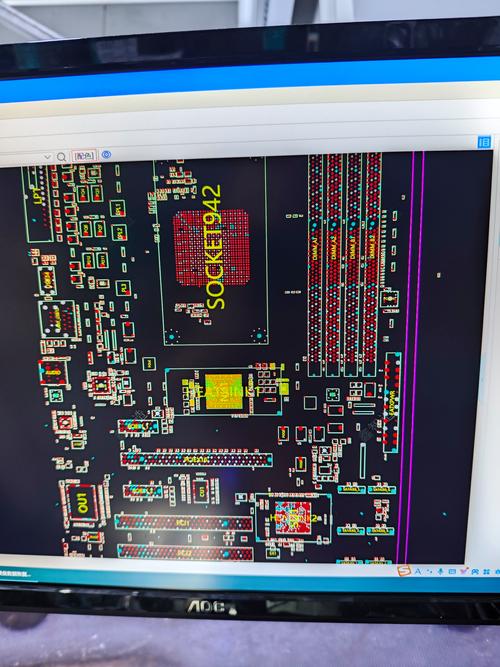
Task: Toggle the Sogou punctuation mode icon
Action: tap(429, 572)
